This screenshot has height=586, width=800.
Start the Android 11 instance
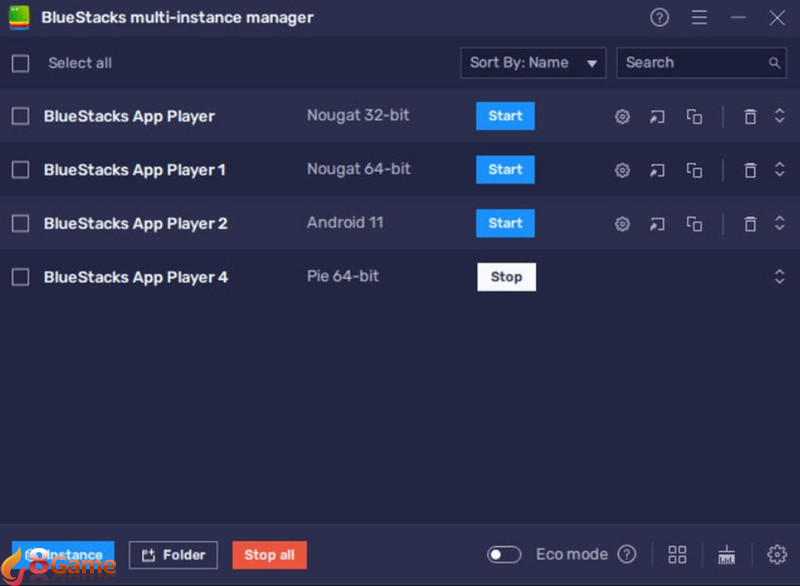[x=505, y=223]
